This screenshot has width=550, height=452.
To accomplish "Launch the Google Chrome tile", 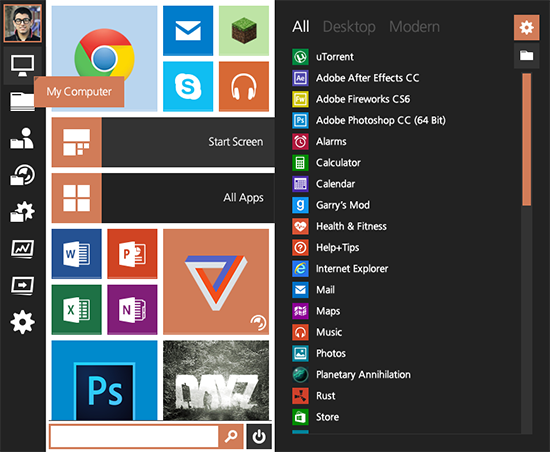I will (104, 59).
